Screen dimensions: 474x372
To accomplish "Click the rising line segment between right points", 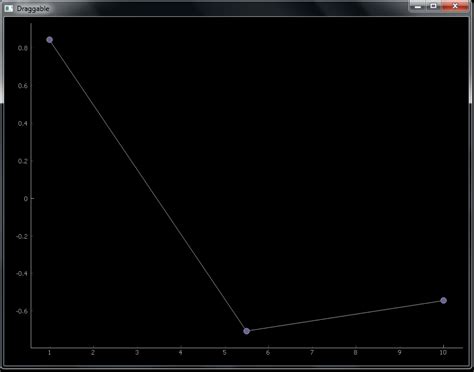I will pyautogui.click(x=345, y=316).
